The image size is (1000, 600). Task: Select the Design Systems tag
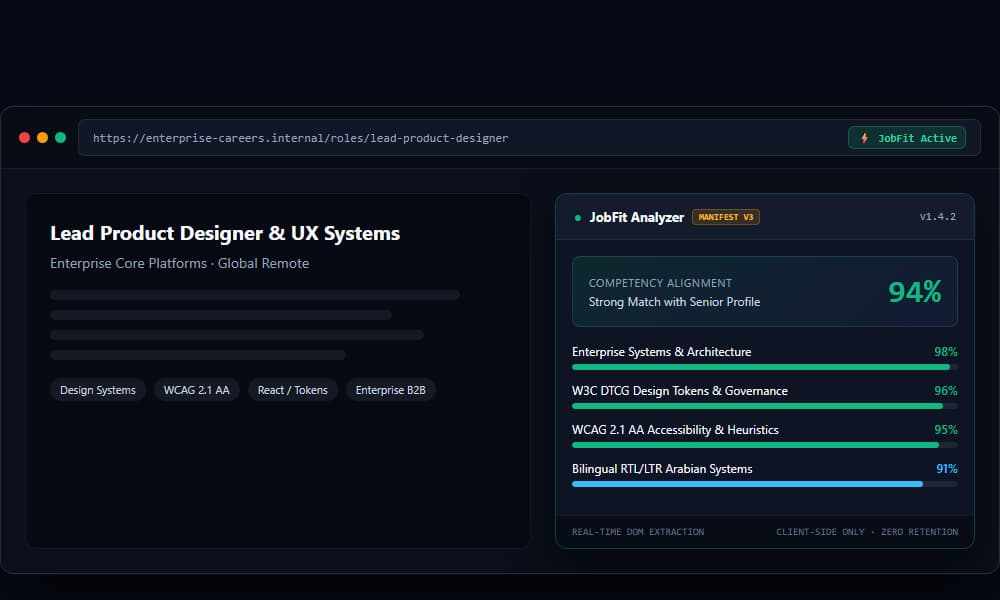tap(98, 390)
